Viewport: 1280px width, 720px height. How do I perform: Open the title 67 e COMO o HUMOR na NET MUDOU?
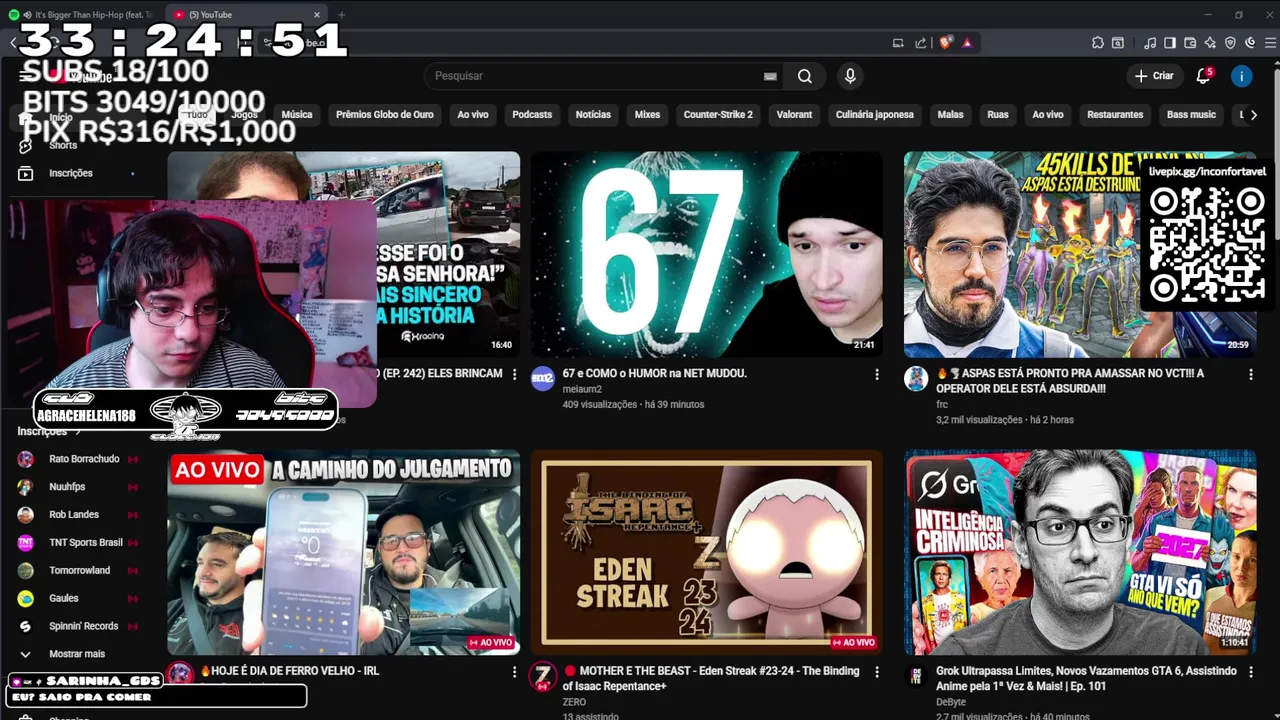[655, 373]
